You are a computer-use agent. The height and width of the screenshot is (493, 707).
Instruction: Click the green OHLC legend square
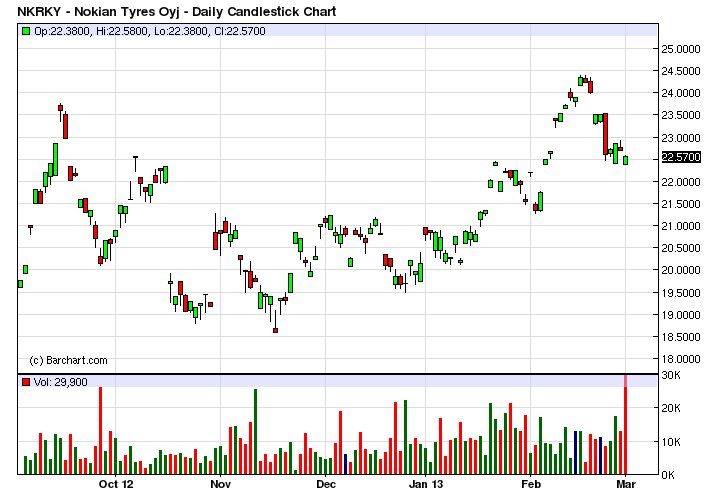(26, 31)
